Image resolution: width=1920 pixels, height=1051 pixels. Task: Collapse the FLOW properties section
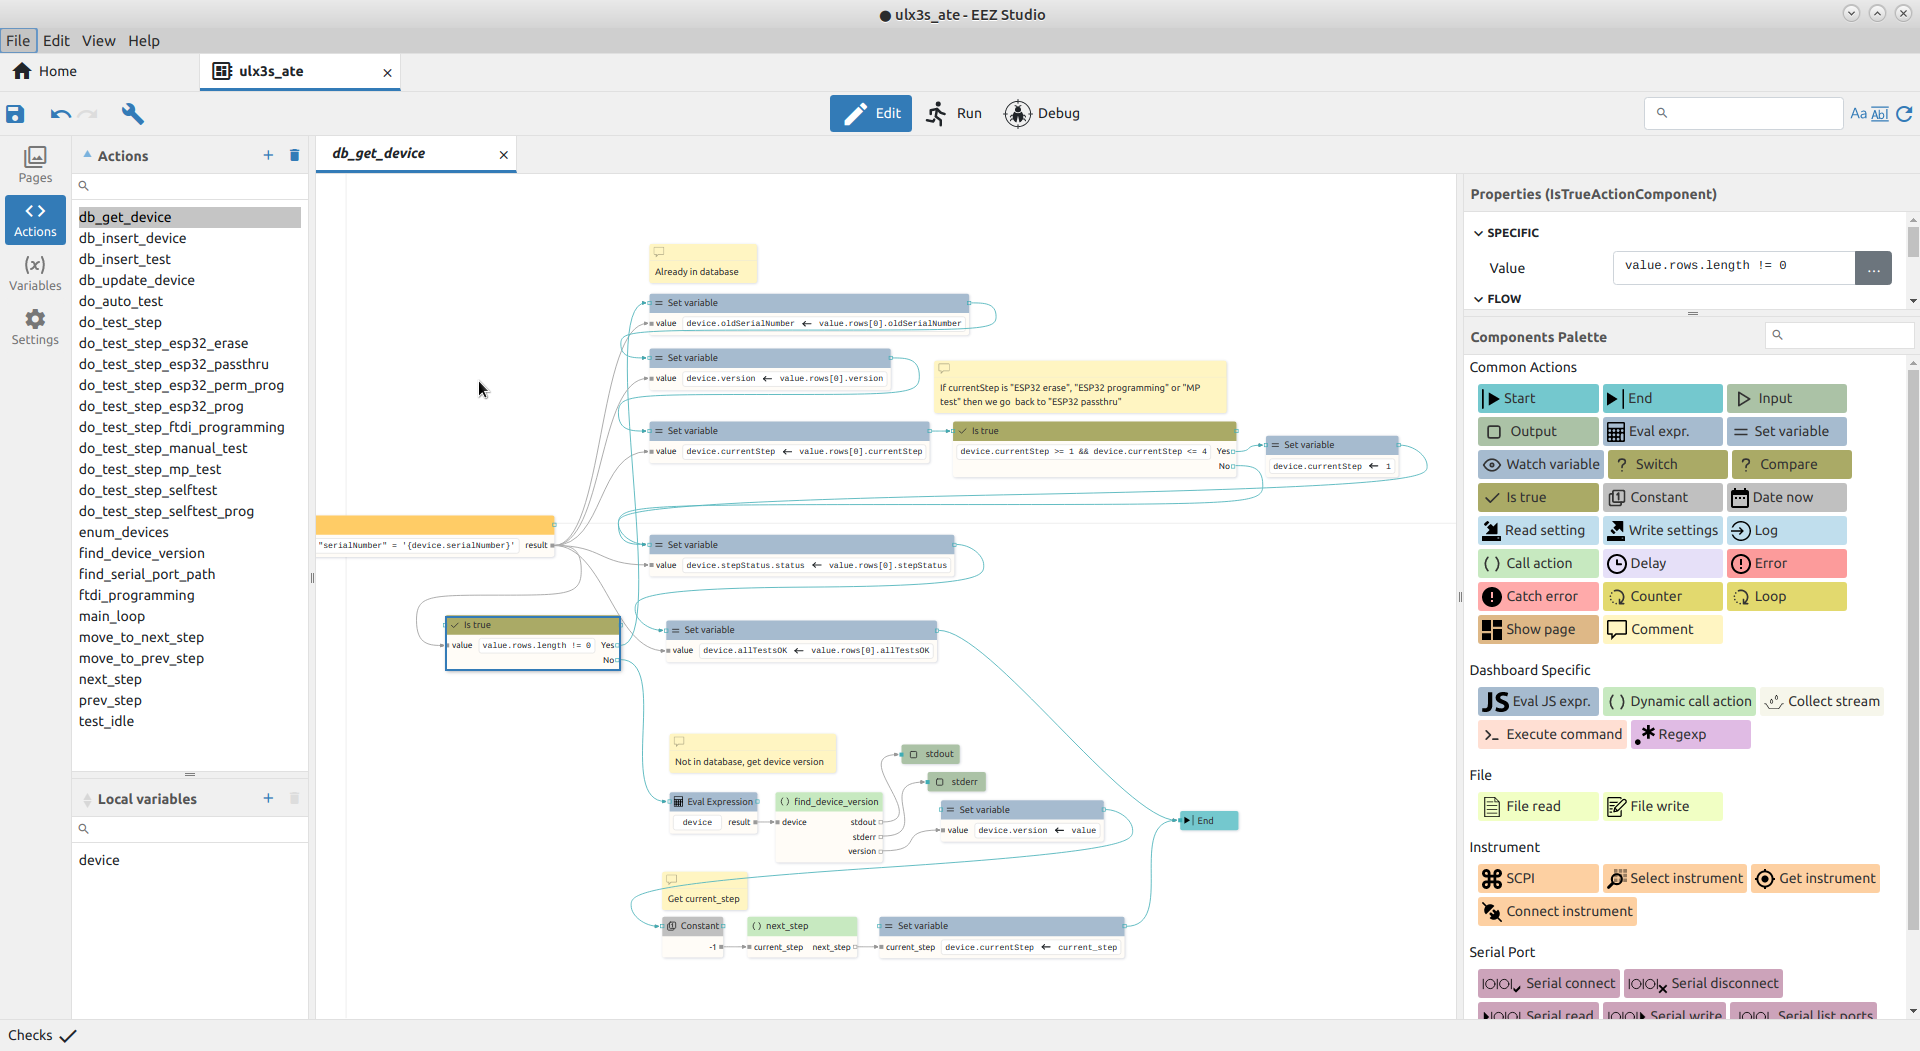[1478, 299]
